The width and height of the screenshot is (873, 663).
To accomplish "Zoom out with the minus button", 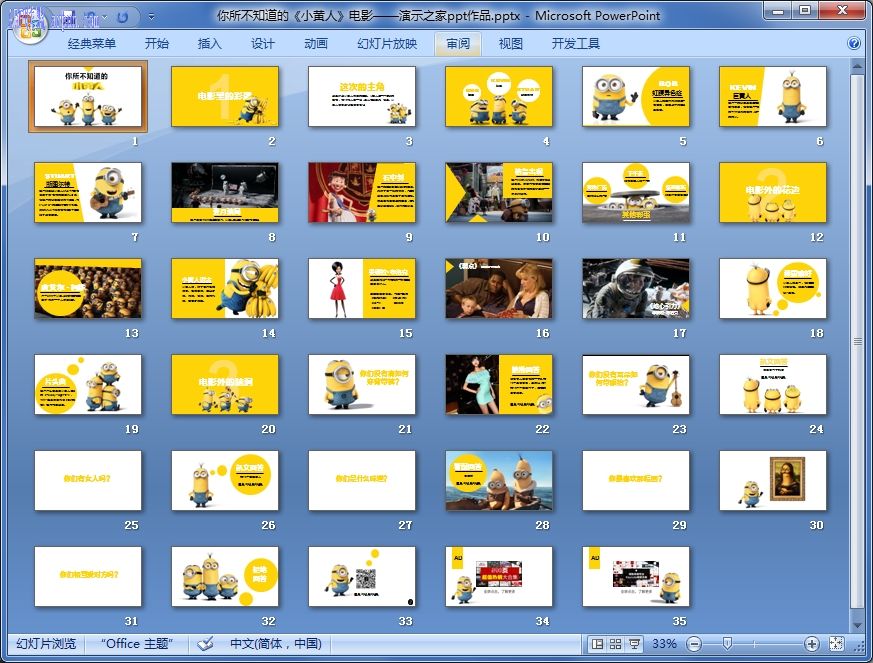I will click(x=694, y=645).
